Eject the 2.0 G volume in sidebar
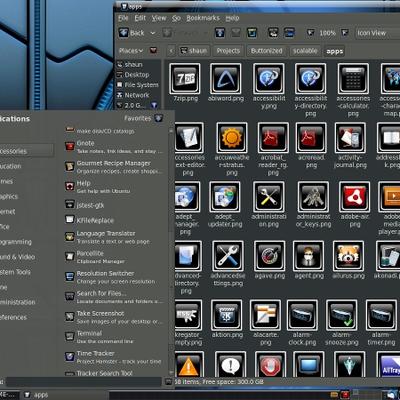The width and height of the screenshot is (400, 400). tap(154, 105)
